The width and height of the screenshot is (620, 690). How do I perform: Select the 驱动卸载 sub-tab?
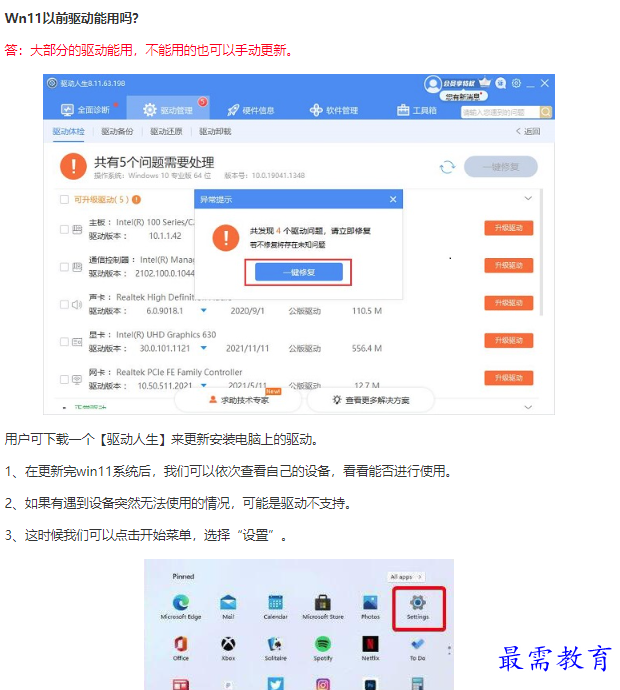click(215, 131)
